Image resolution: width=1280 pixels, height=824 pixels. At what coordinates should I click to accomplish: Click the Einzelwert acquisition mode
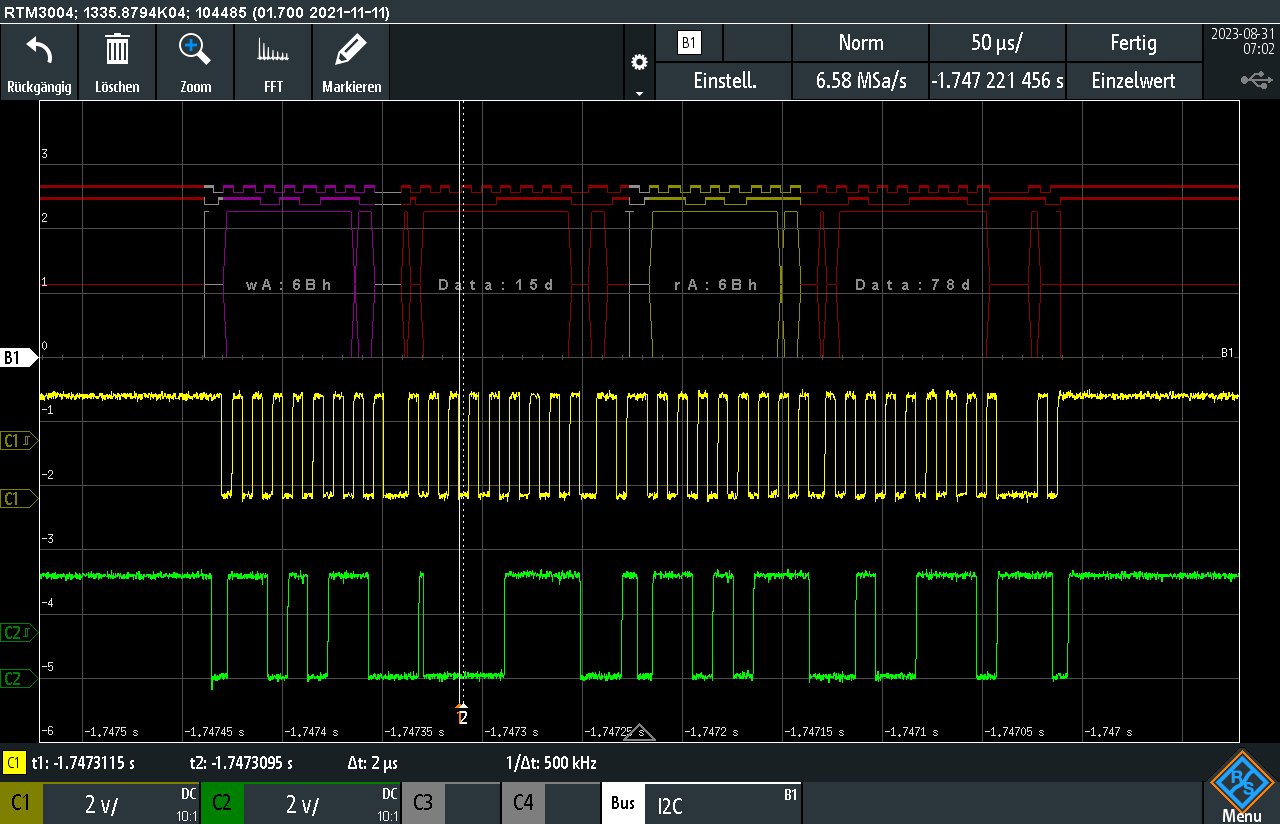point(1134,81)
